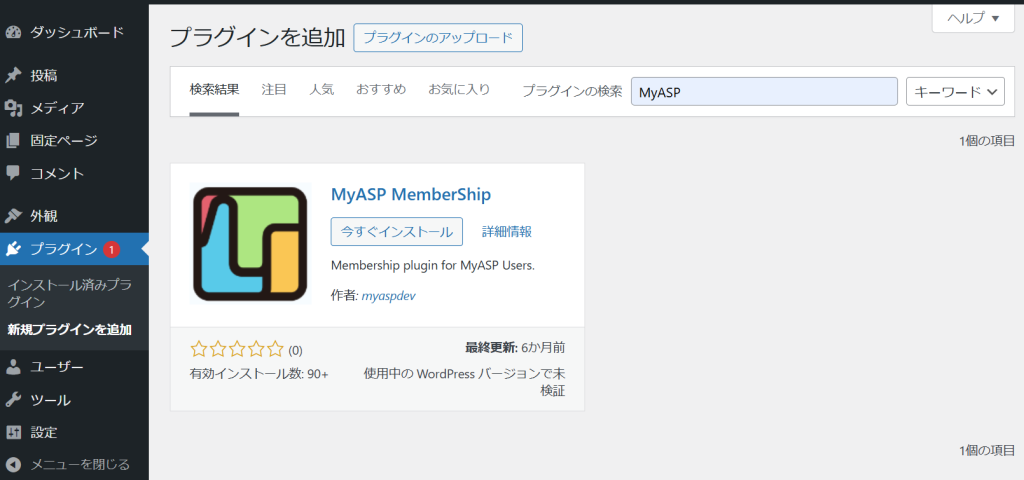Click the page icon beside 固定ページ
The width and height of the screenshot is (1024, 480).
tap(13, 141)
